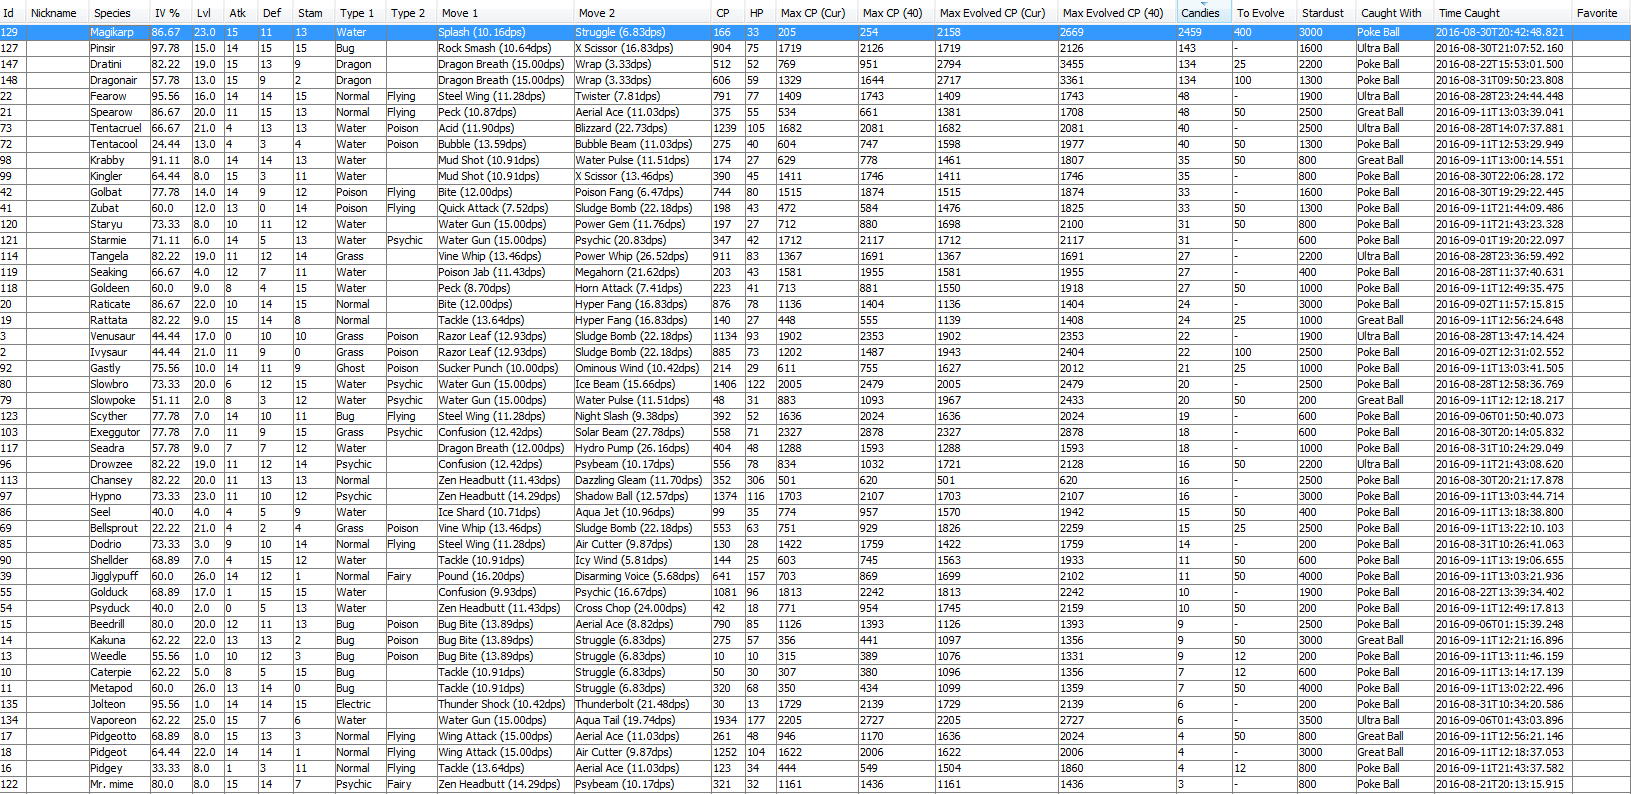The width and height of the screenshot is (1631, 794).
Task: Click the Chansey species cell
Action: point(118,480)
